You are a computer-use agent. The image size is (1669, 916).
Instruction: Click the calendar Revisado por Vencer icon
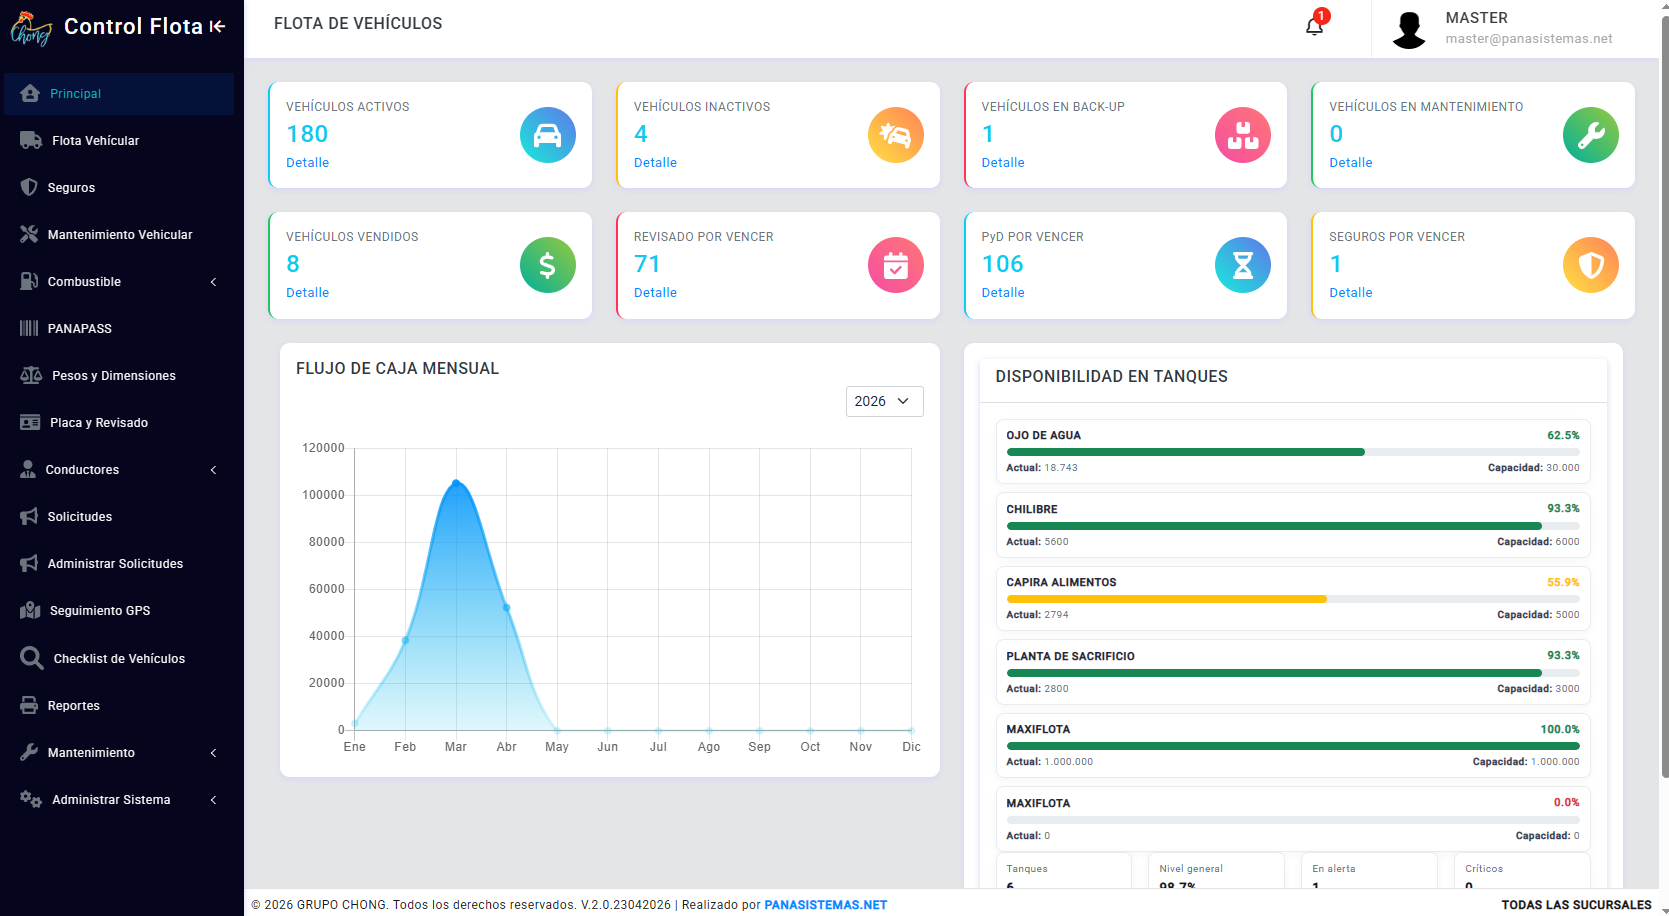pos(895,265)
